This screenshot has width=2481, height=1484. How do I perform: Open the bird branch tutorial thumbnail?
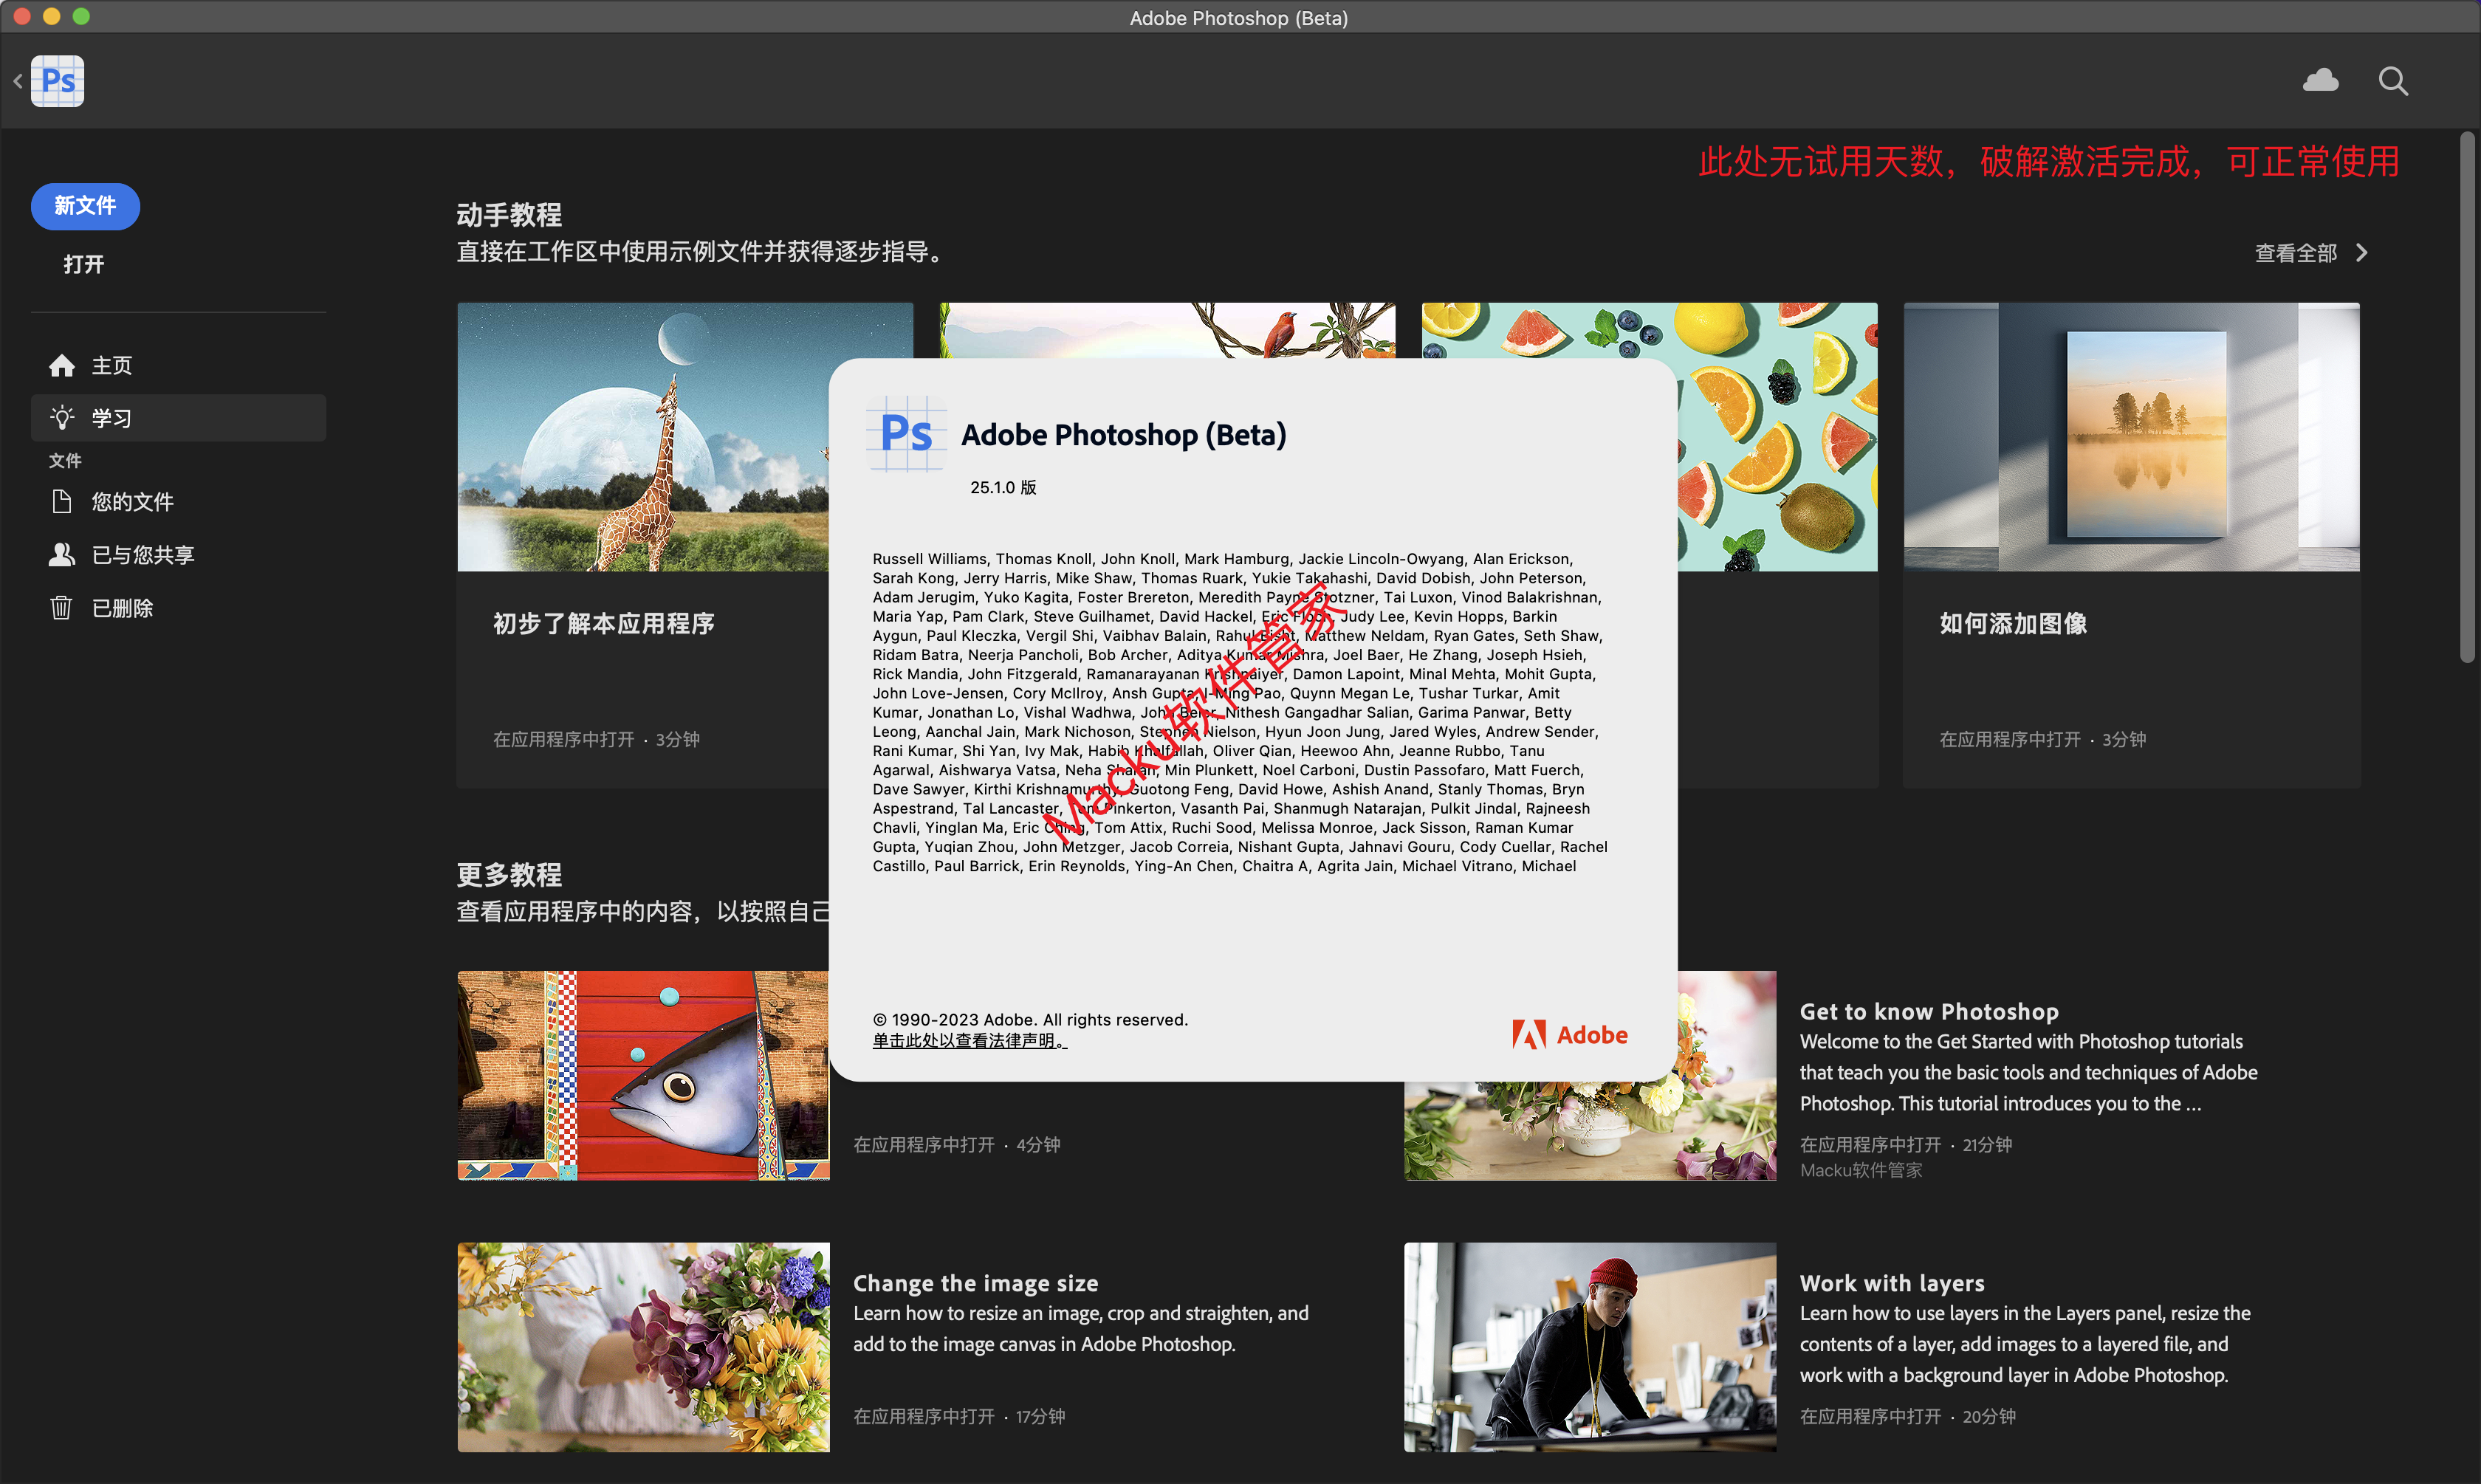tap(1167, 330)
